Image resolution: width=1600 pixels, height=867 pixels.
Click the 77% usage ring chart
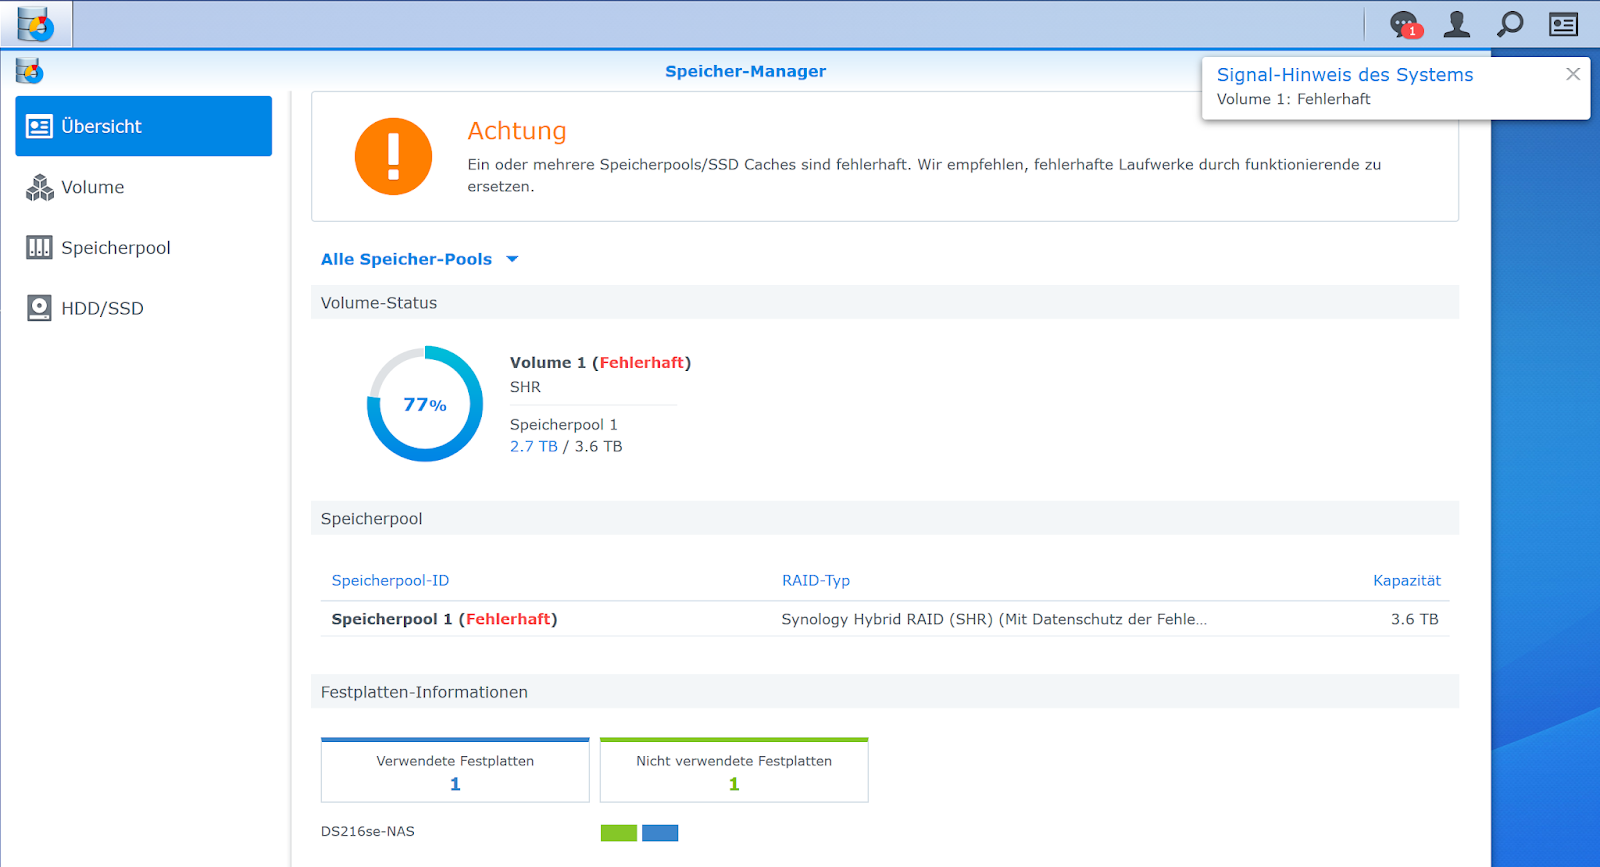point(425,404)
